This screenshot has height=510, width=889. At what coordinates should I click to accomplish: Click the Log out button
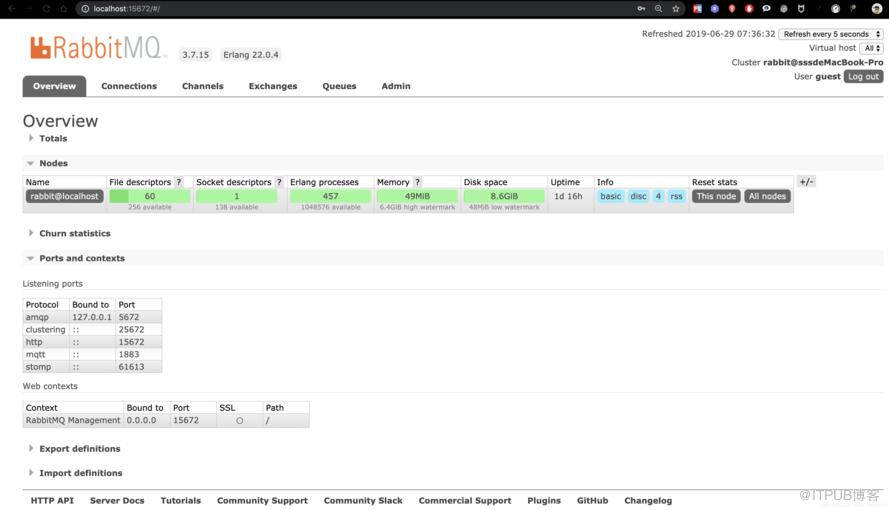click(863, 76)
